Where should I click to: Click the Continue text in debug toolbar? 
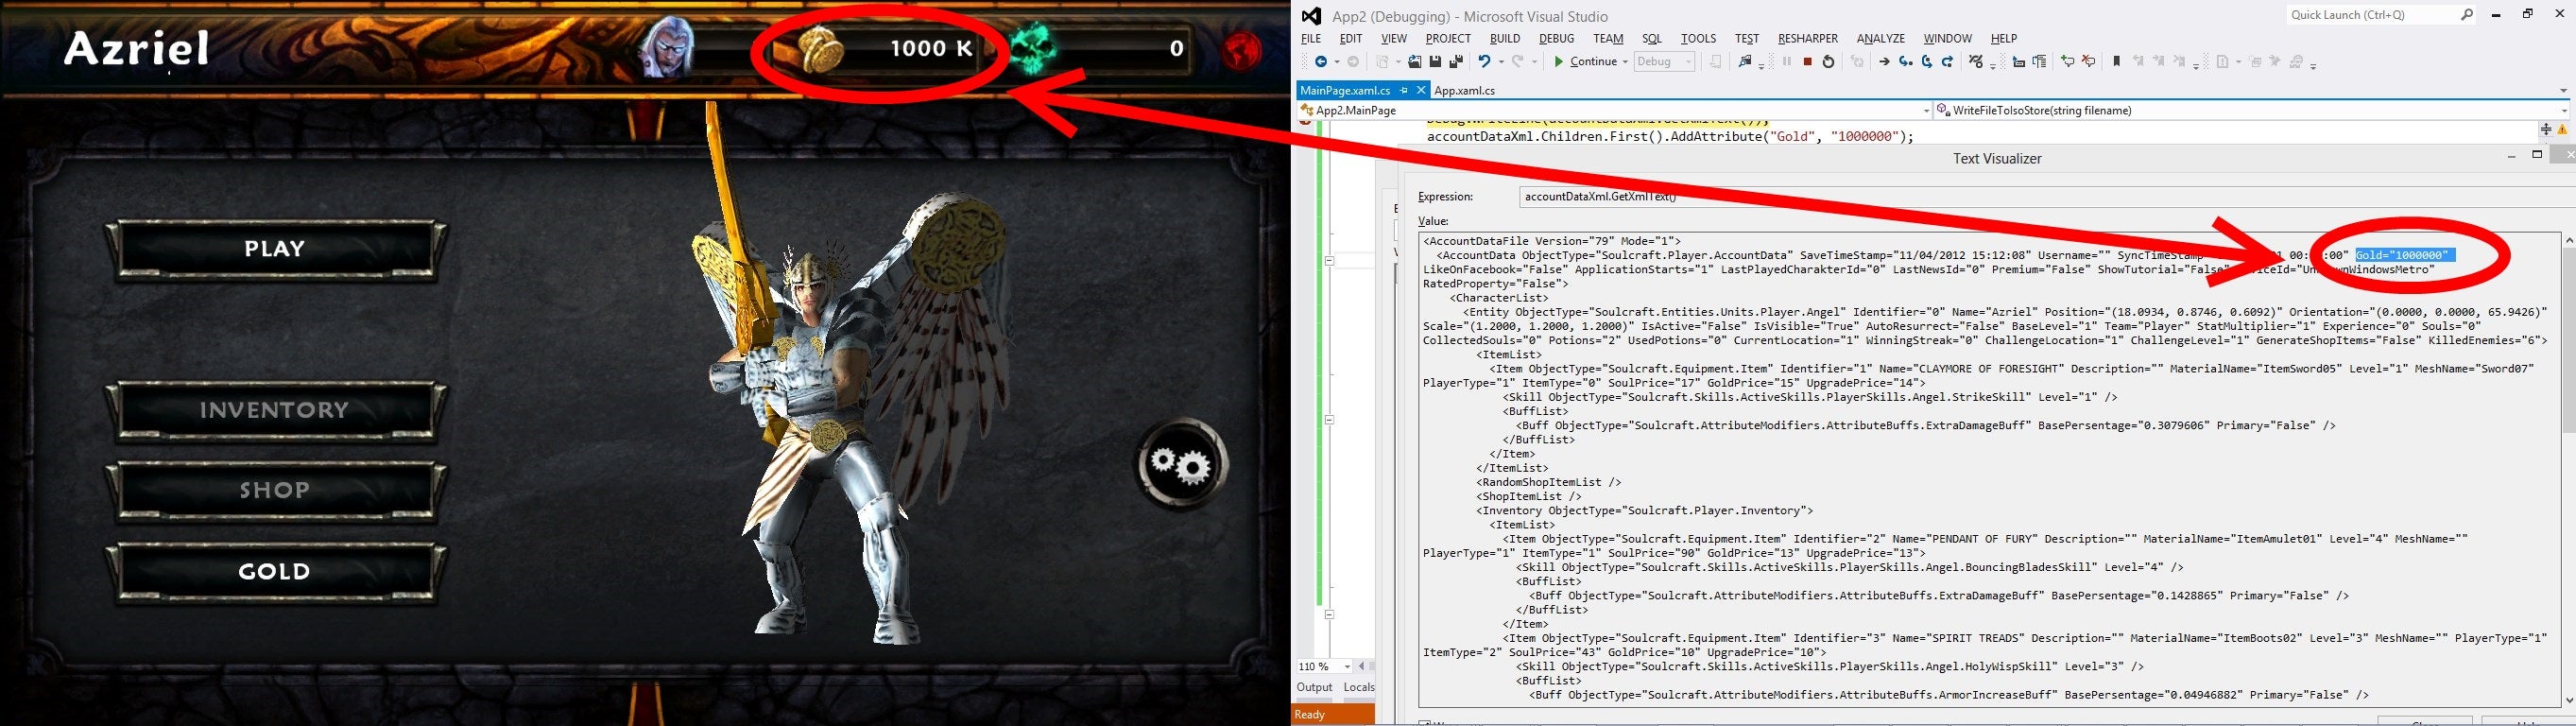tap(1594, 62)
